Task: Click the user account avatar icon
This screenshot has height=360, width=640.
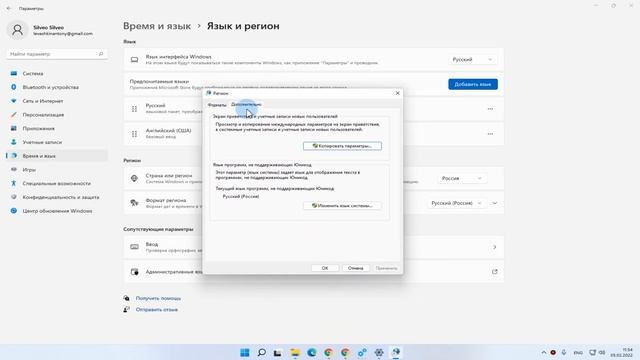Action: 17,30
